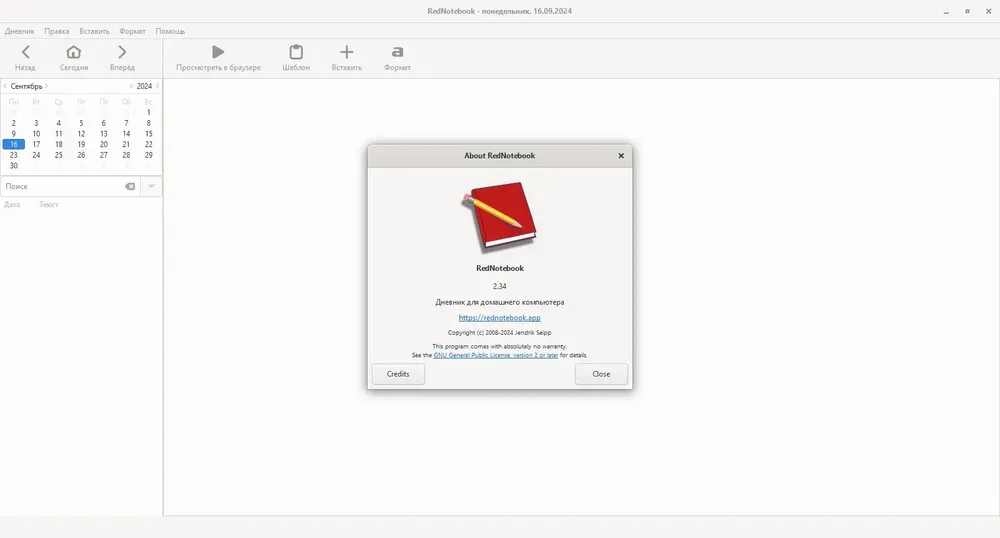The width and height of the screenshot is (1000, 538).
Task: Go to previous year before 2024
Action: pos(131,86)
